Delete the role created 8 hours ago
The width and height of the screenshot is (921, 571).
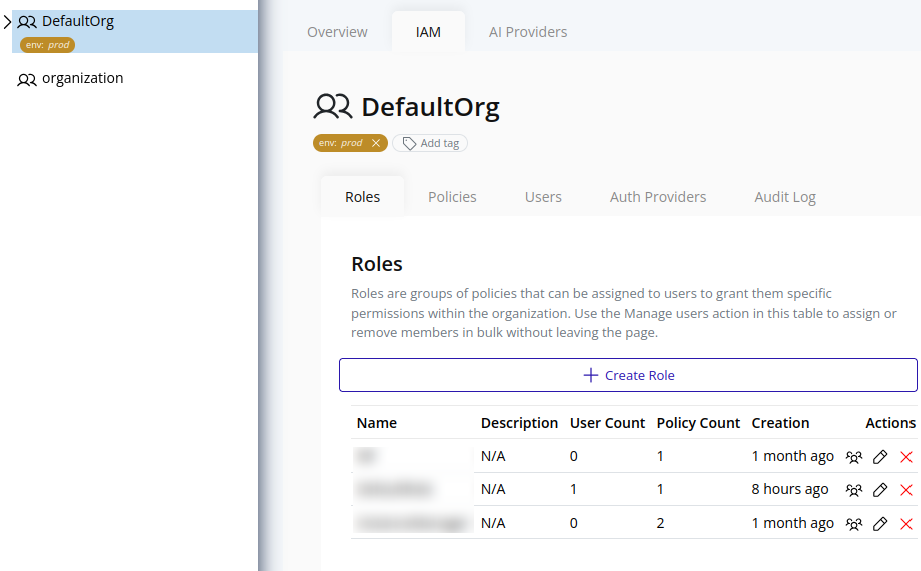(x=906, y=490)
